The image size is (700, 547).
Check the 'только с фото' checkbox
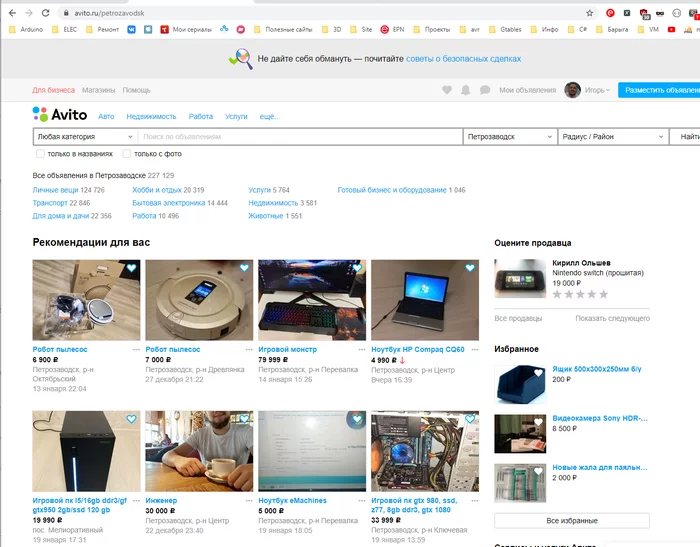127,154
